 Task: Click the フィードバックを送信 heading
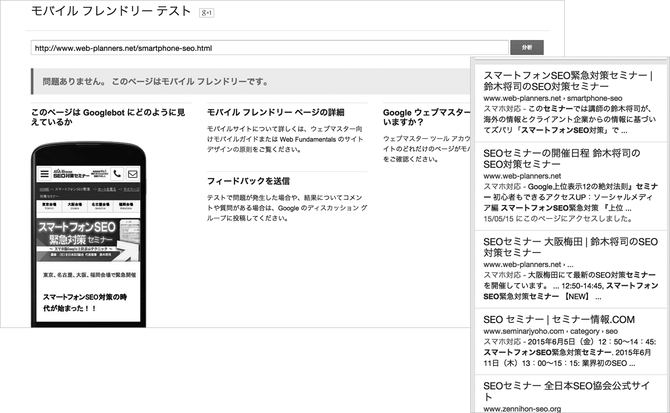[248, 181]
